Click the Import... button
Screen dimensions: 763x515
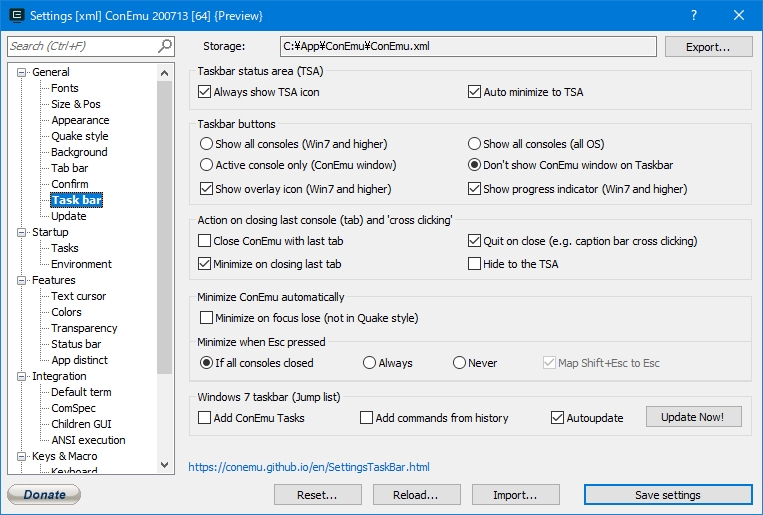coord(515,495)
